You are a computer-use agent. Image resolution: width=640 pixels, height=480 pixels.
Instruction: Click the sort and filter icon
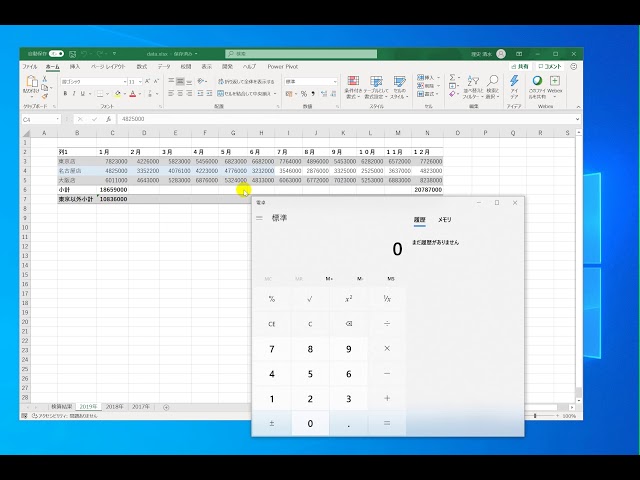(472, 84)
